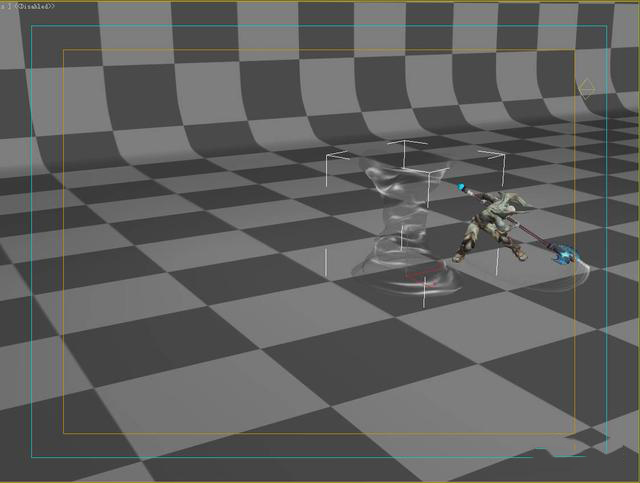Screen dimensions: 640x483
Task: Select the cyan tip of the spear
Action: point(461,187)
